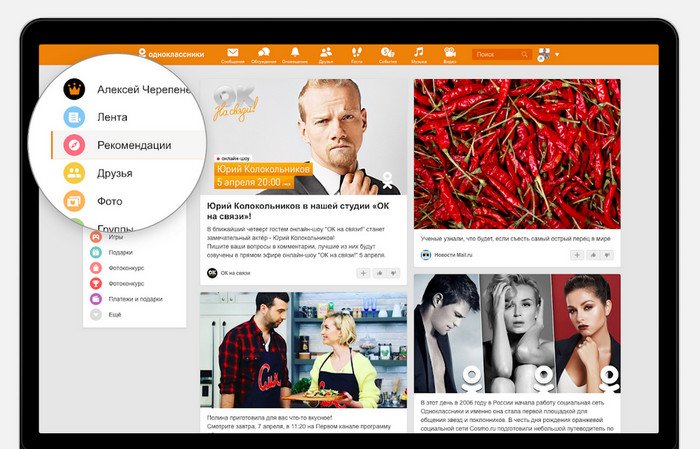Open Игры gamepad icon in sidebar
700x449 pixels.
click(96, 237)
